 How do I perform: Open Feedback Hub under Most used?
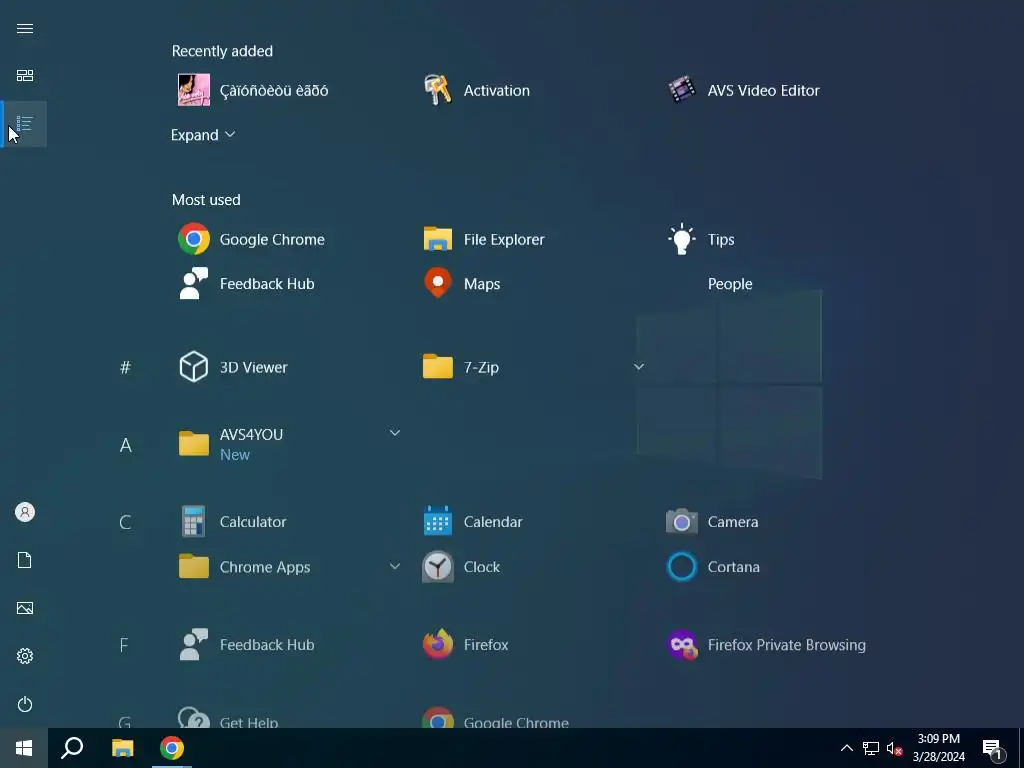click(247, 283)
